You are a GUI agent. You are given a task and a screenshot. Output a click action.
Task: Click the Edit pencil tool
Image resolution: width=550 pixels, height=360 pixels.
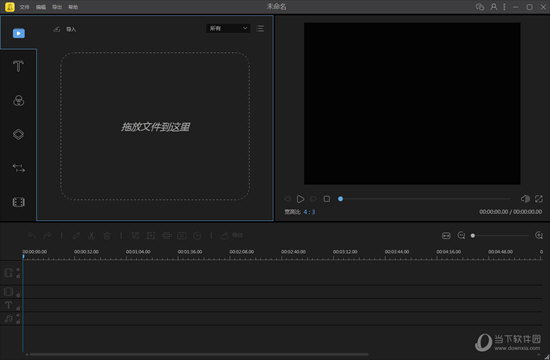76,236
